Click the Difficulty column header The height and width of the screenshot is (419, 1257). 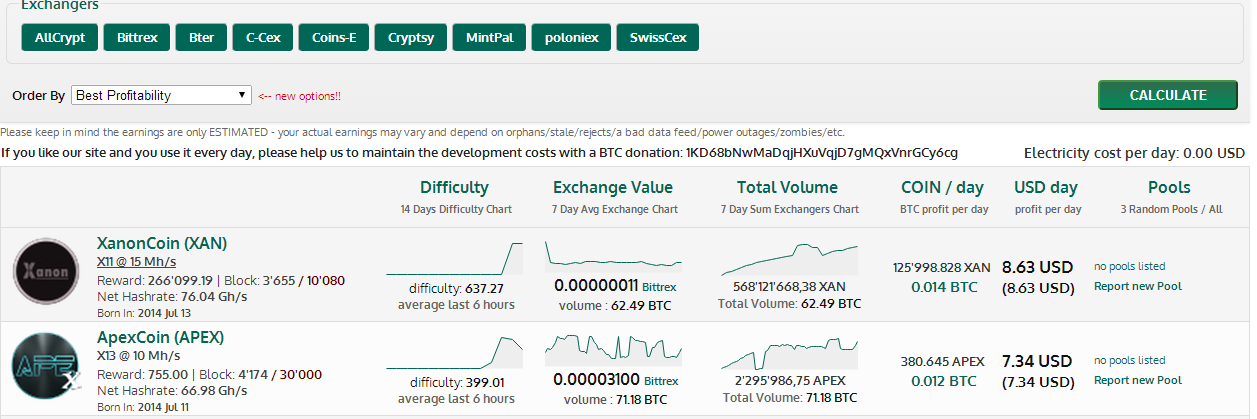[455, 187]
